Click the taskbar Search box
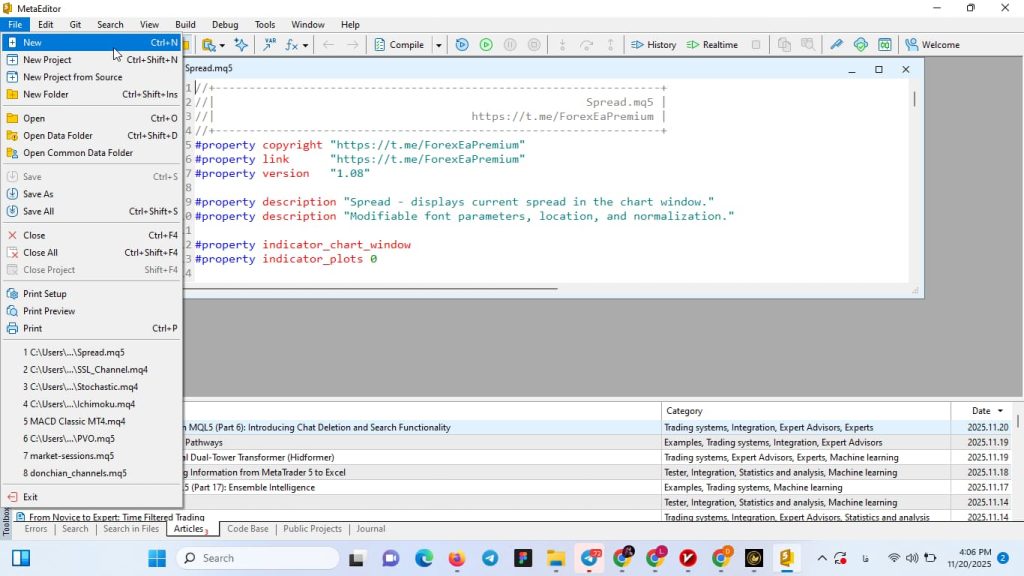 258,558
